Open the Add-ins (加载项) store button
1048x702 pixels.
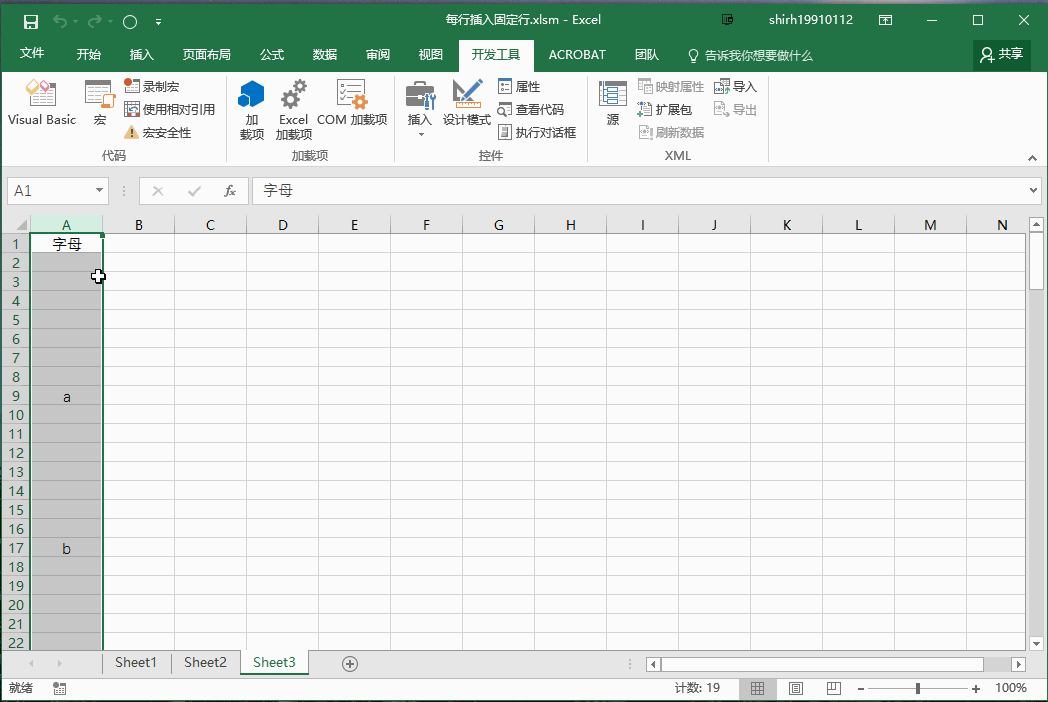pyautogui.click(x=251, y=110)
